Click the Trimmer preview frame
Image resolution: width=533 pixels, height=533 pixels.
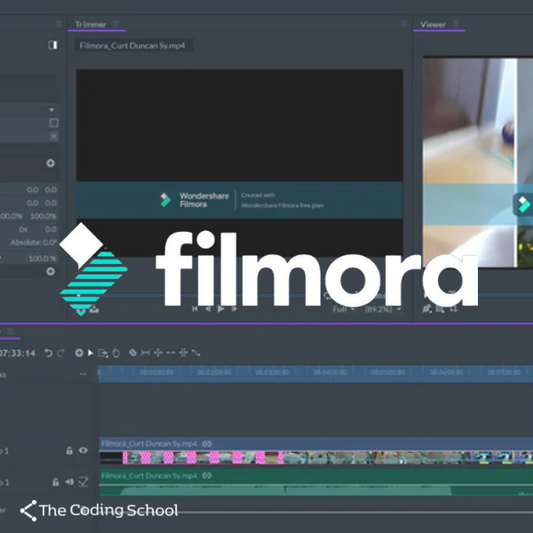point(240,163)
